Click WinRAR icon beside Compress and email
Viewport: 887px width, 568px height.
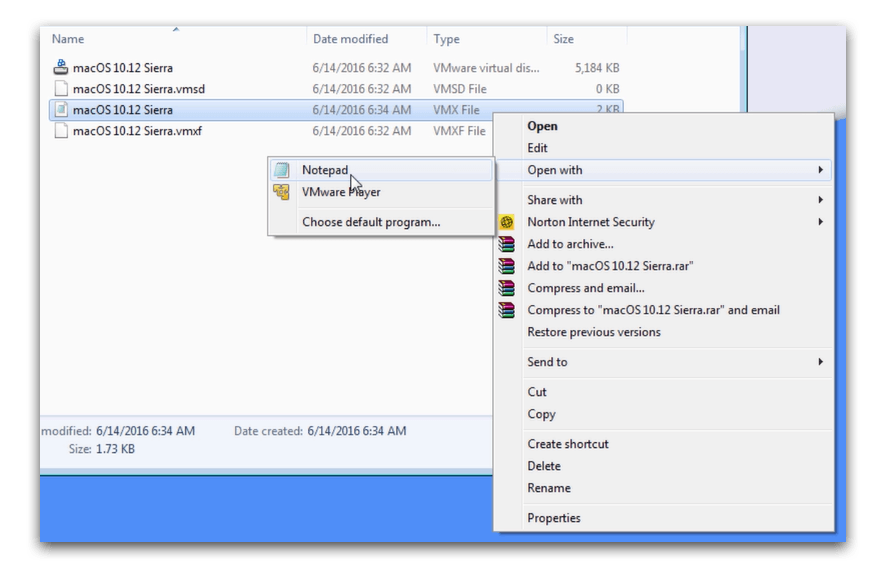click(506, 288)
